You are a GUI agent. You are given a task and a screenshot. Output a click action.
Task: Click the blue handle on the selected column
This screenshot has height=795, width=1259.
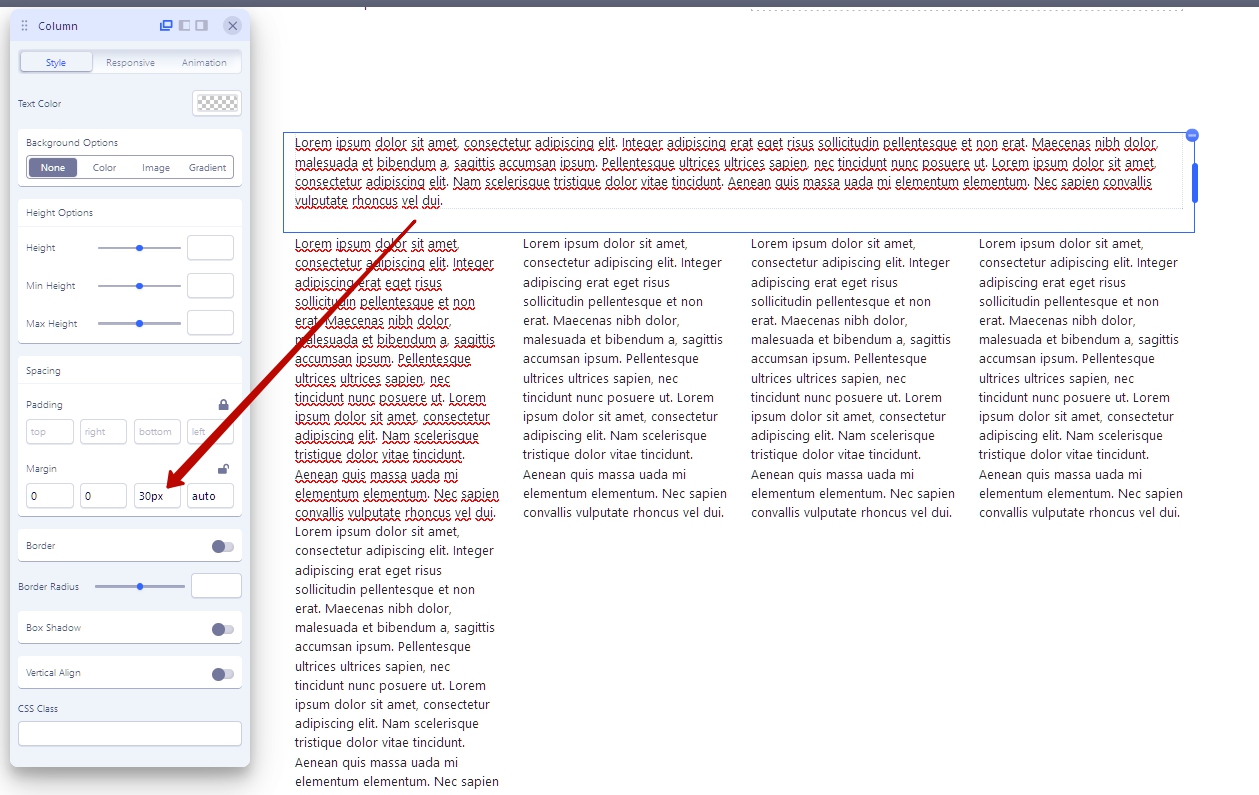(x=1194, y=182)
